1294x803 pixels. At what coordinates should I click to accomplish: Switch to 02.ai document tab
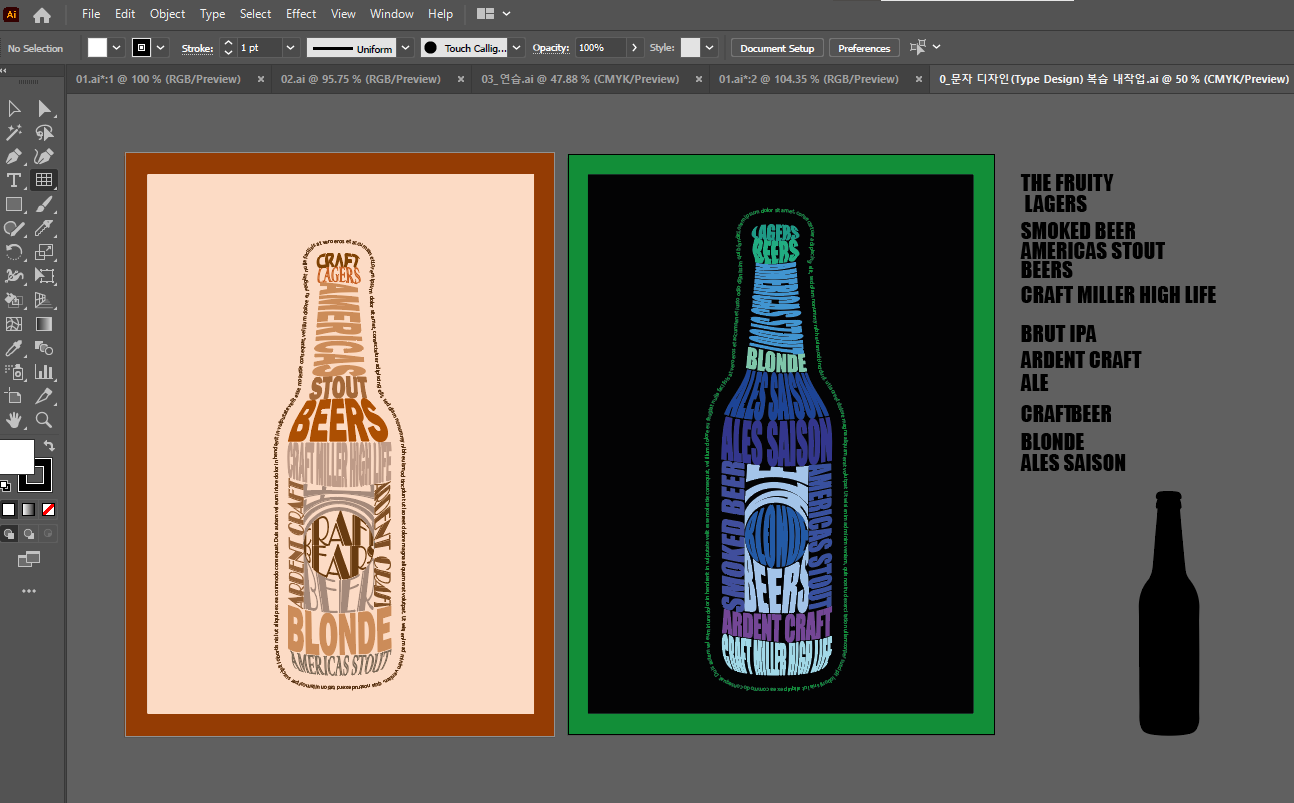click(360, 79)
